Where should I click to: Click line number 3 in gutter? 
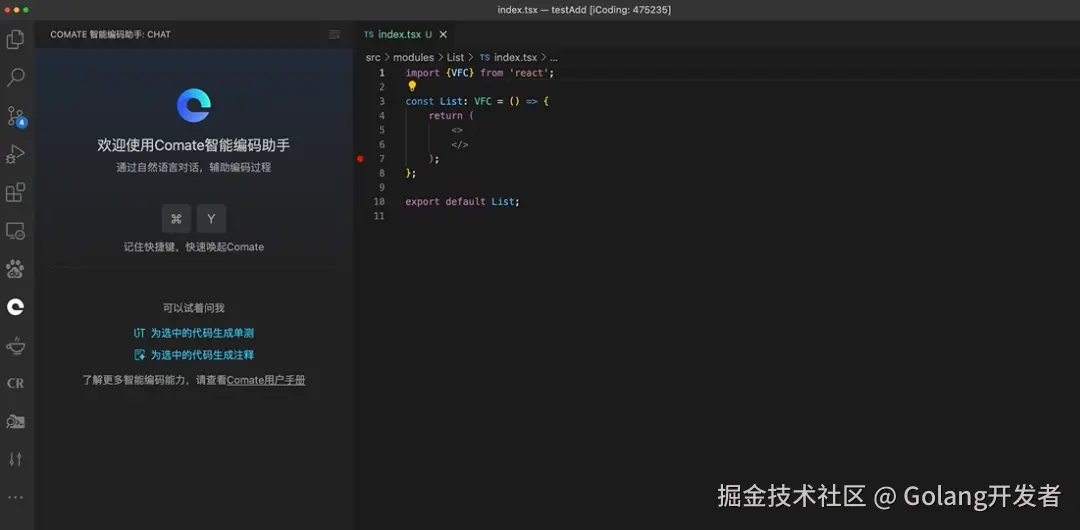tap(382, 101)
